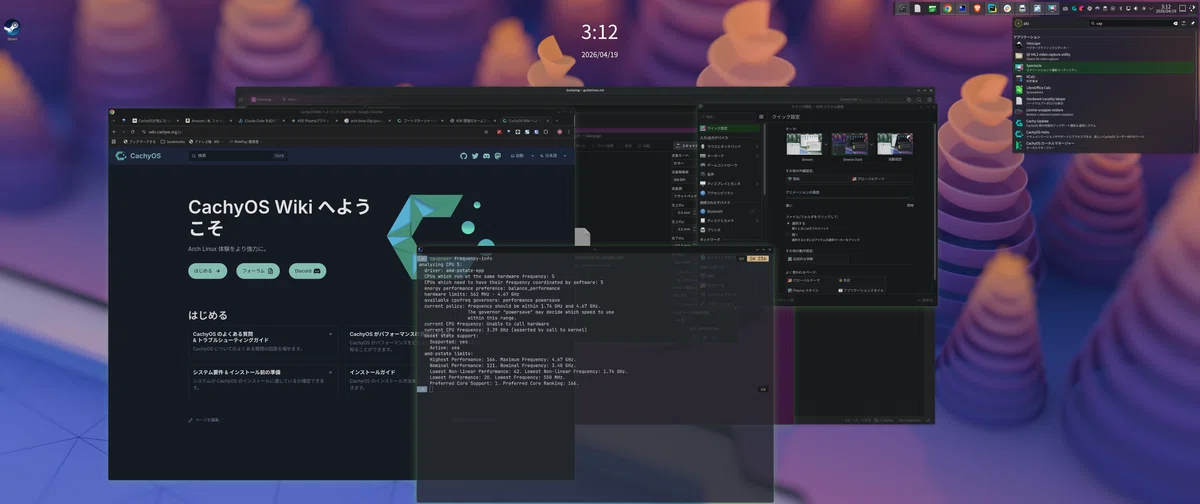
Task: Clear the launcher search field text
Action: [x=1175, y=23]
